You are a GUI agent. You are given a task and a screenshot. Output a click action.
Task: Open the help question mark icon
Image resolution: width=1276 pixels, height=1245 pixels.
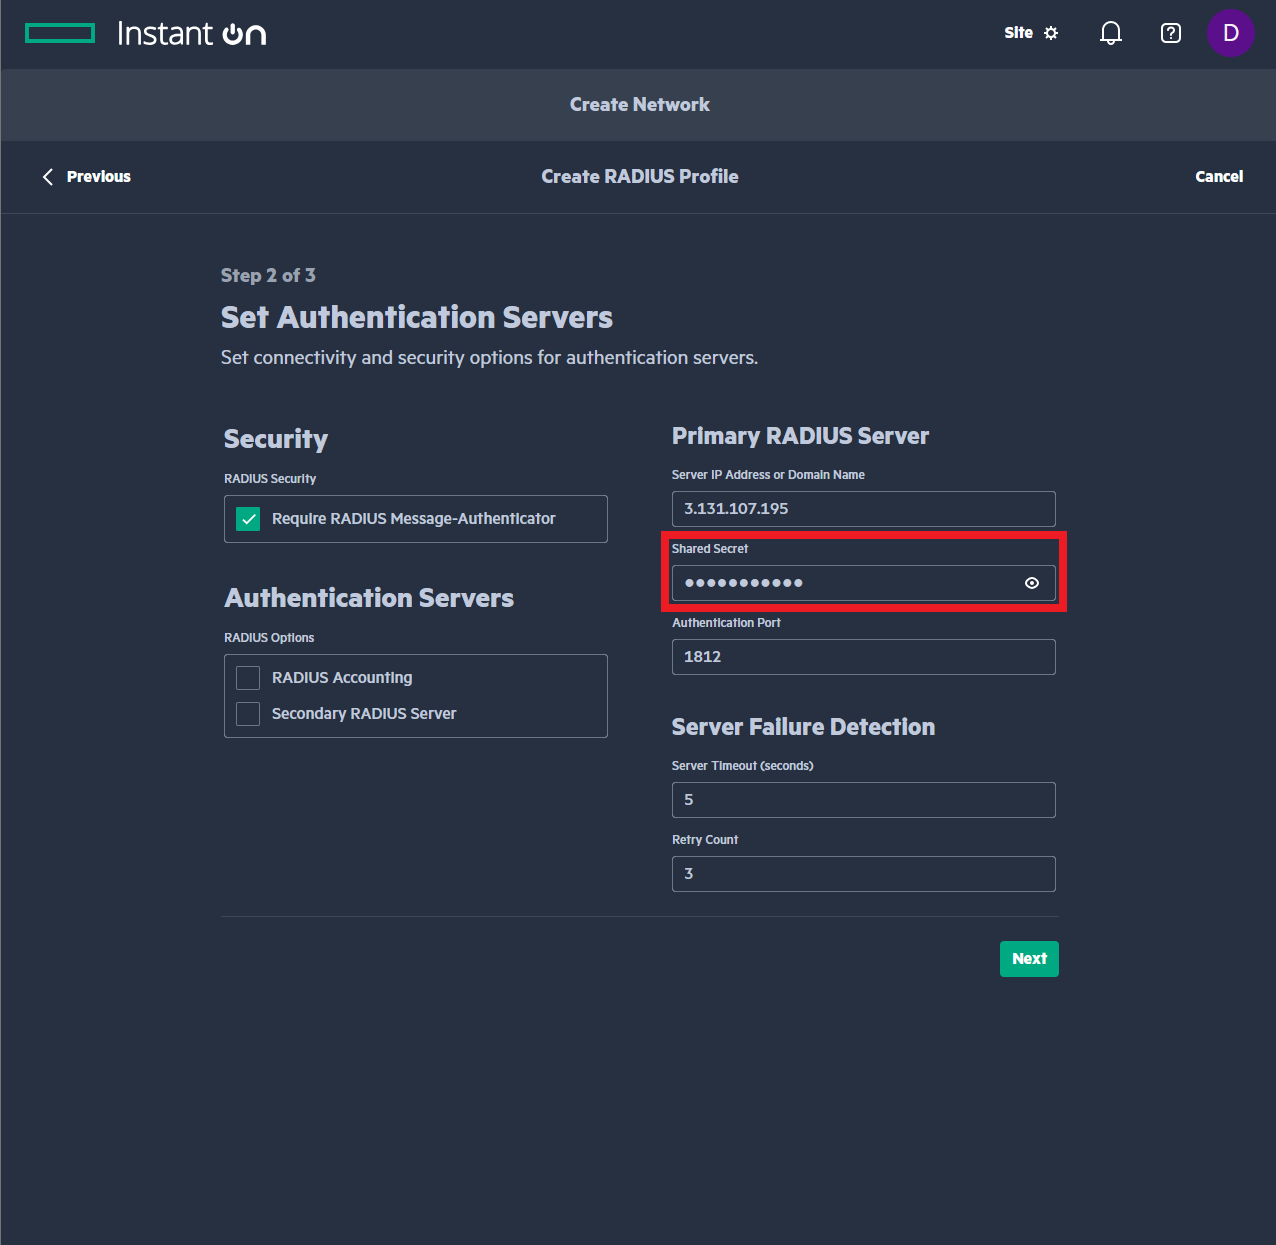[1171, 33]
